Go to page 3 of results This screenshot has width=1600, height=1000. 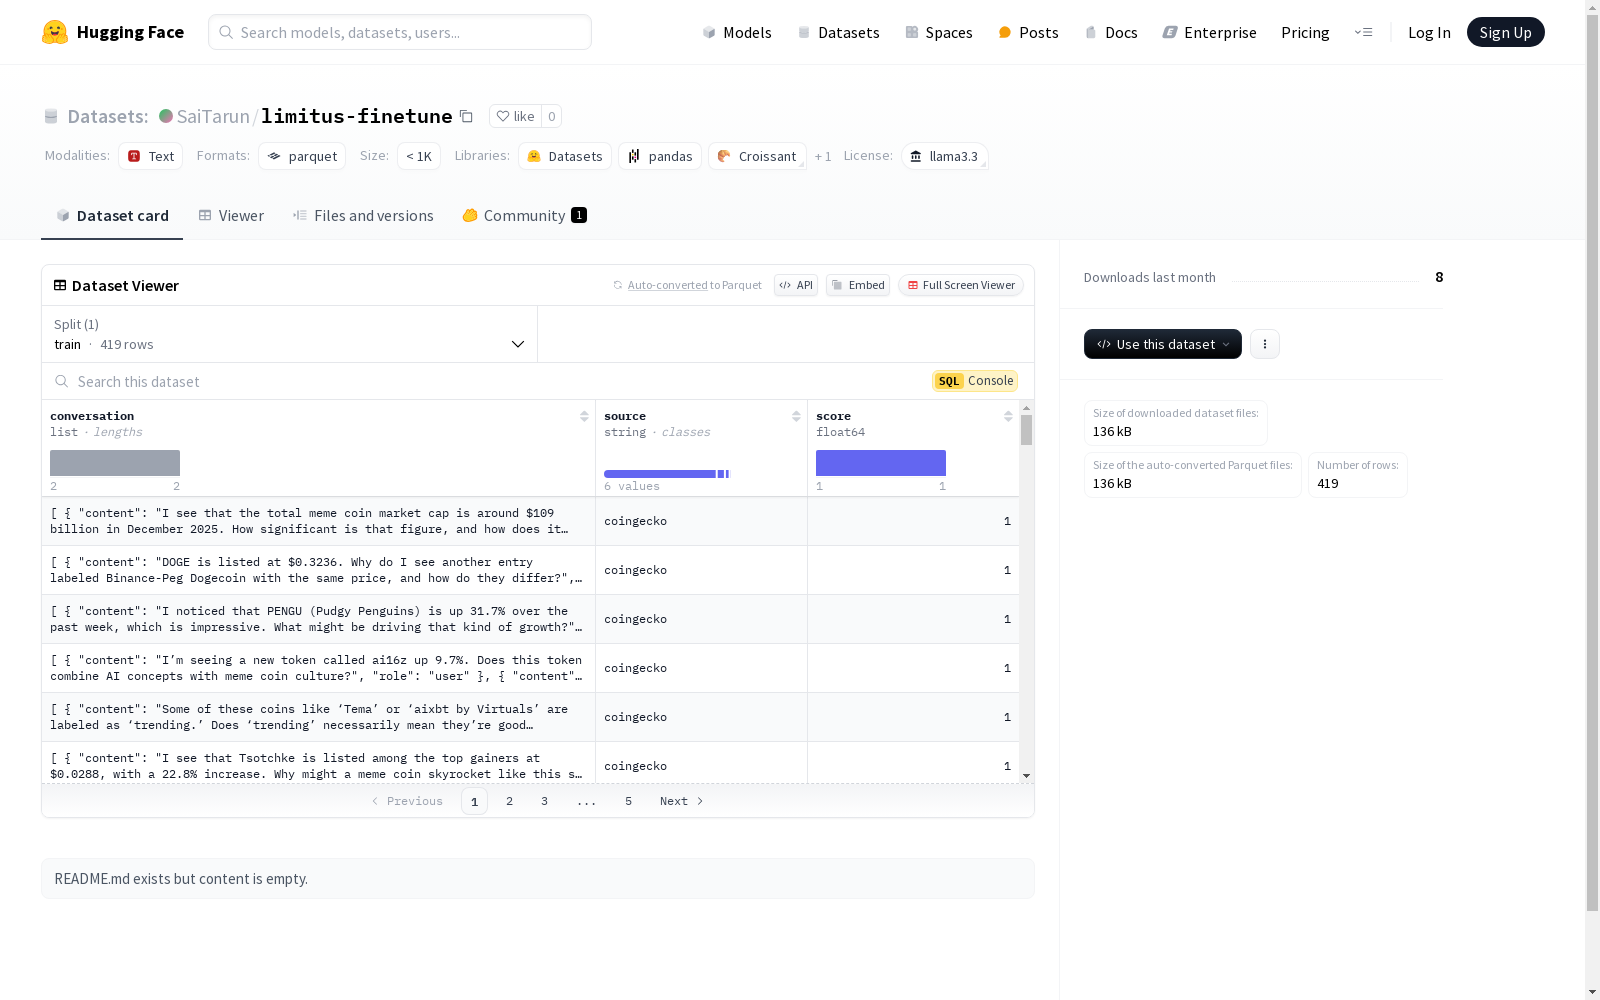(x=544, y=801)
